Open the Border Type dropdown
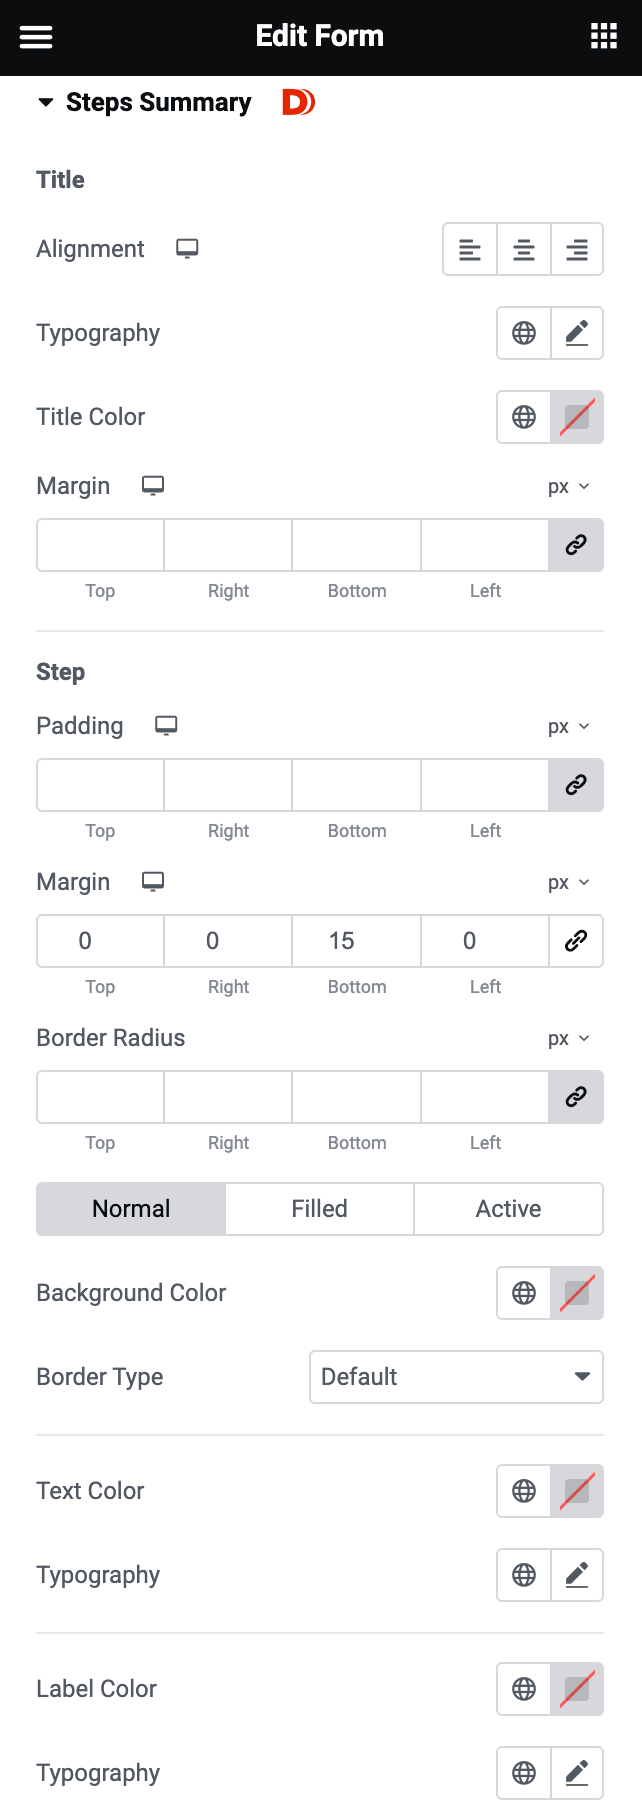The width and height of the screenshot is (642, 1816). point(456,1377)
